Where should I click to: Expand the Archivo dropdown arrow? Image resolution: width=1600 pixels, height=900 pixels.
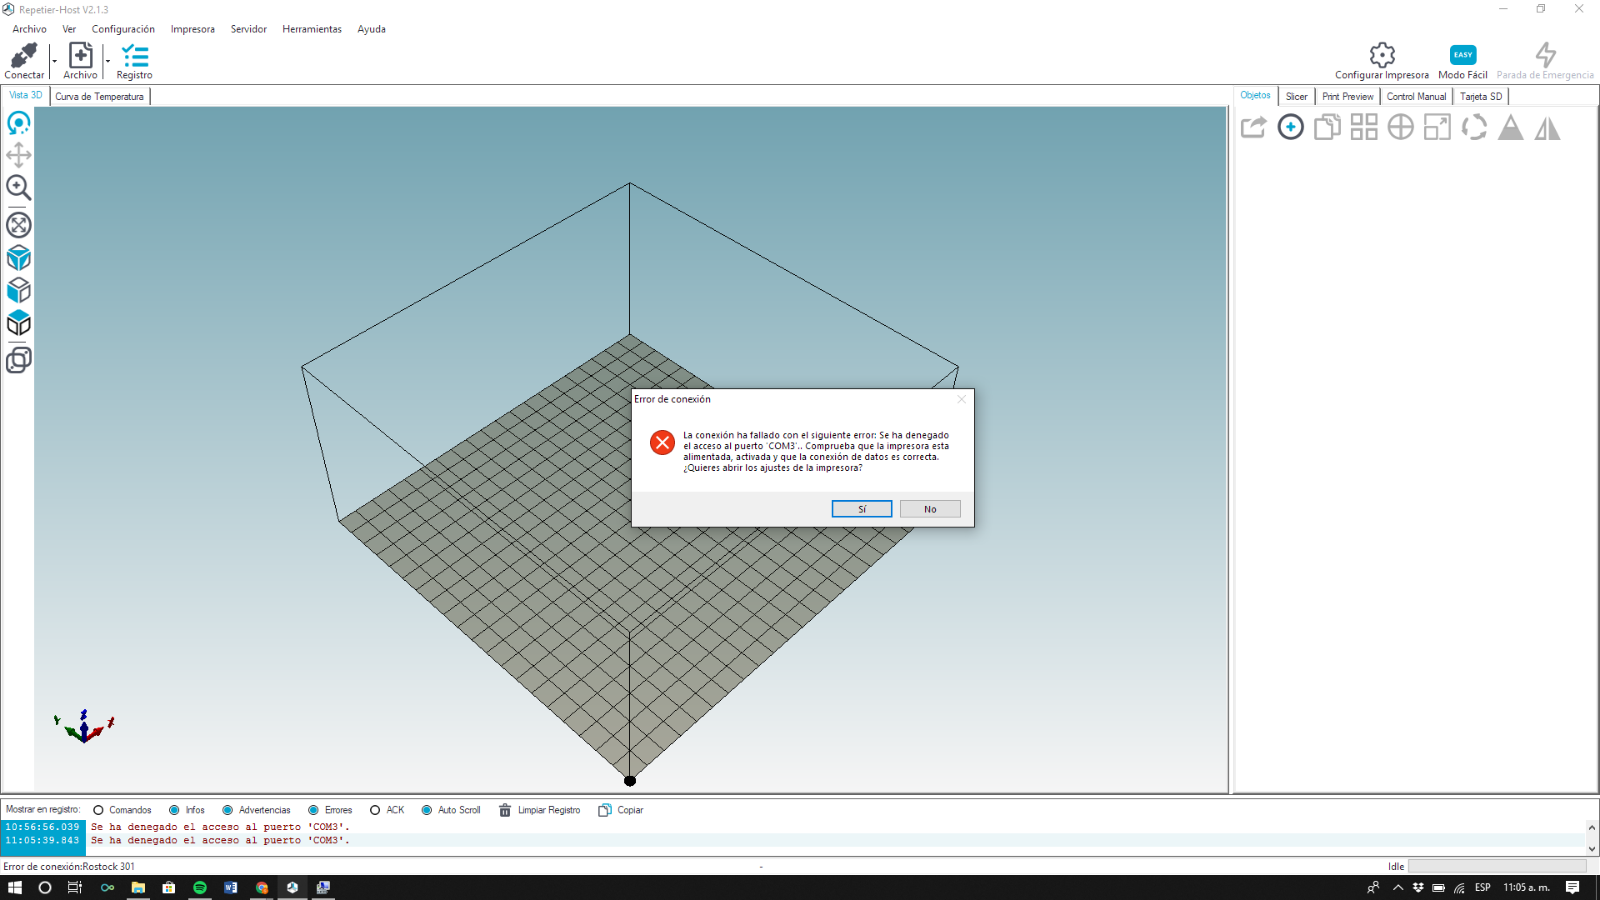[108, 62]
